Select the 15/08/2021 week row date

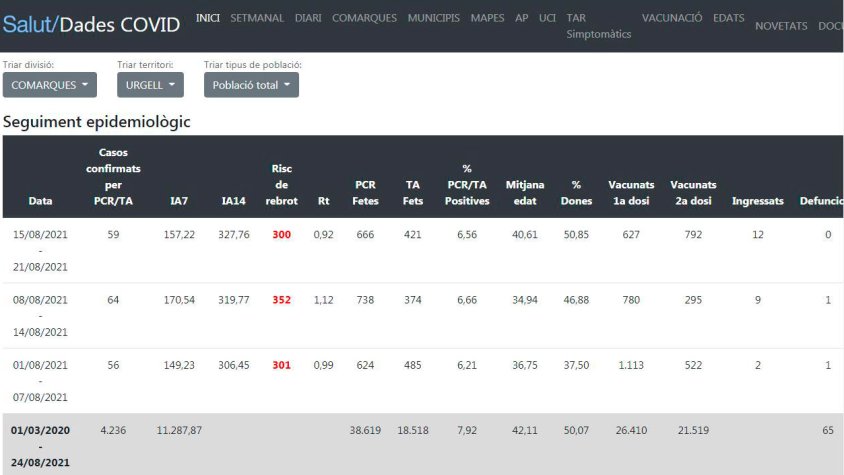tap(40, 234)
